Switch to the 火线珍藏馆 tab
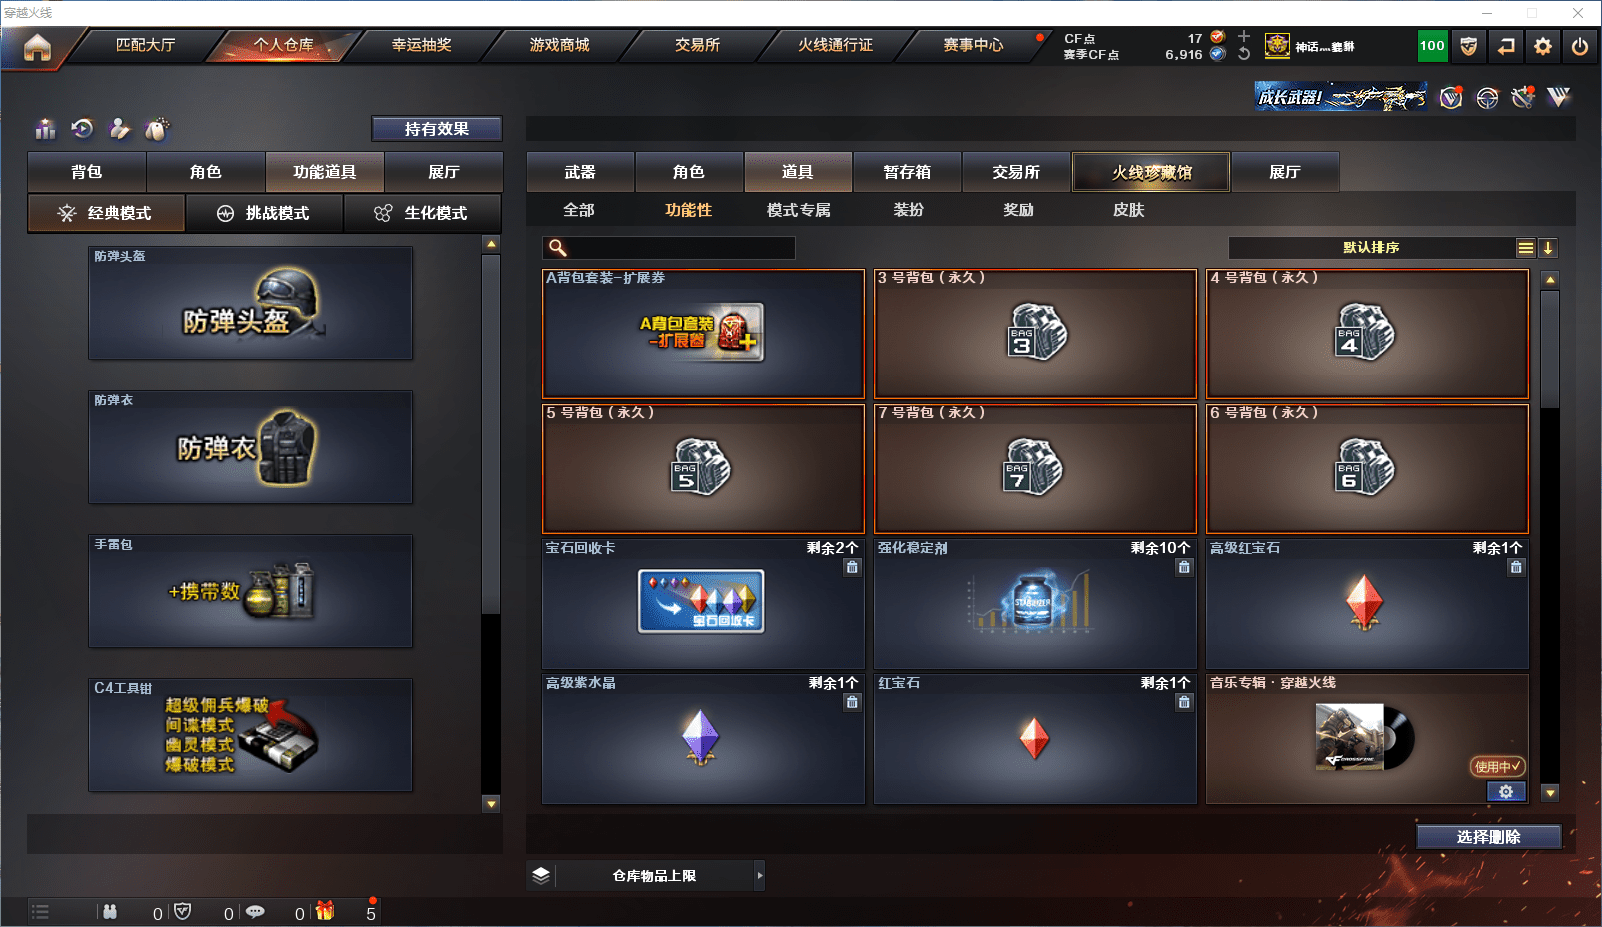Viewport: 1602px width, 927px height. 1150,171
